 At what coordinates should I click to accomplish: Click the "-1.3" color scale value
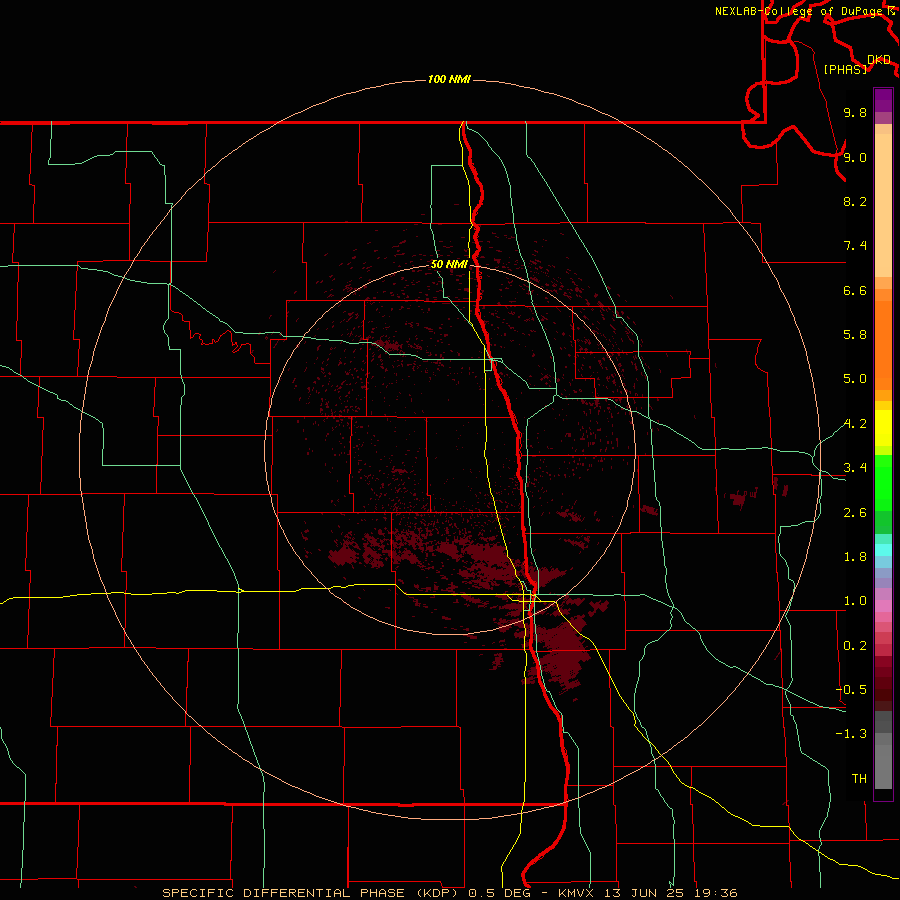[x=851, y=734]
